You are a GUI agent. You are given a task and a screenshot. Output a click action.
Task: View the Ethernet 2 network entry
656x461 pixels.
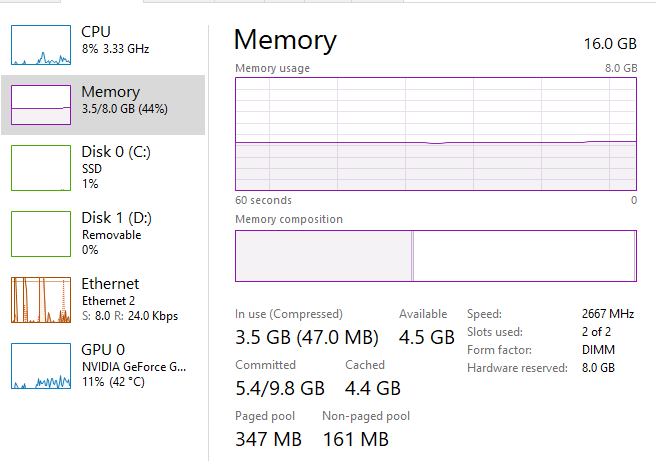(103, 300)
